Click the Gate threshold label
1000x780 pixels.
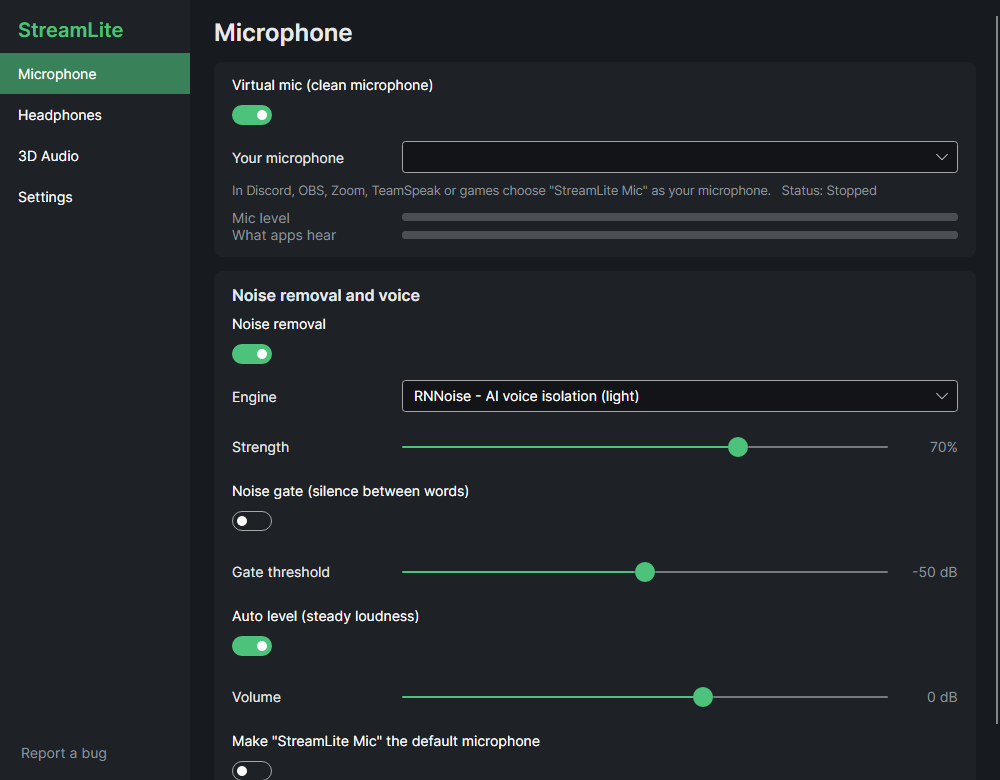click(x=281, y=572)
